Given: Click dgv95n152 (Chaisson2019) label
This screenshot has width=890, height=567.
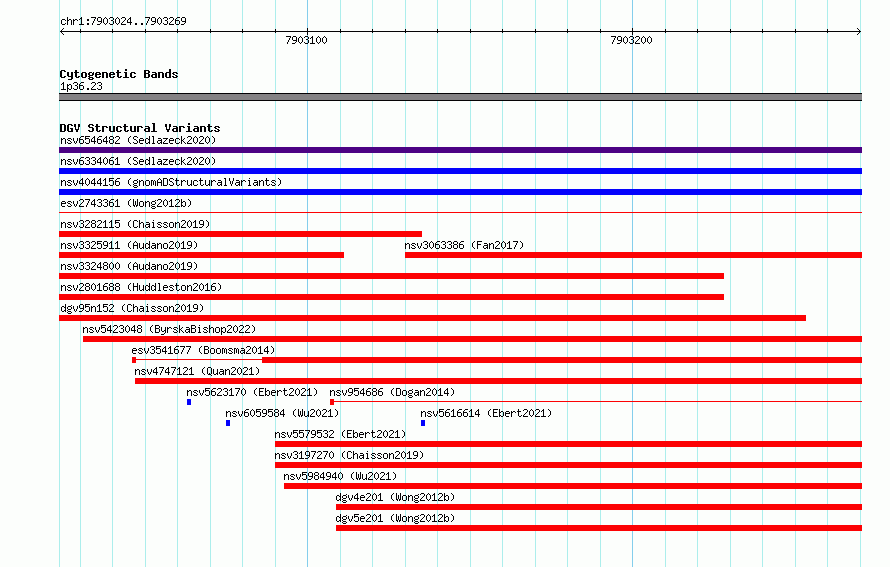Looking at the screenshot, I should point(132,308).
